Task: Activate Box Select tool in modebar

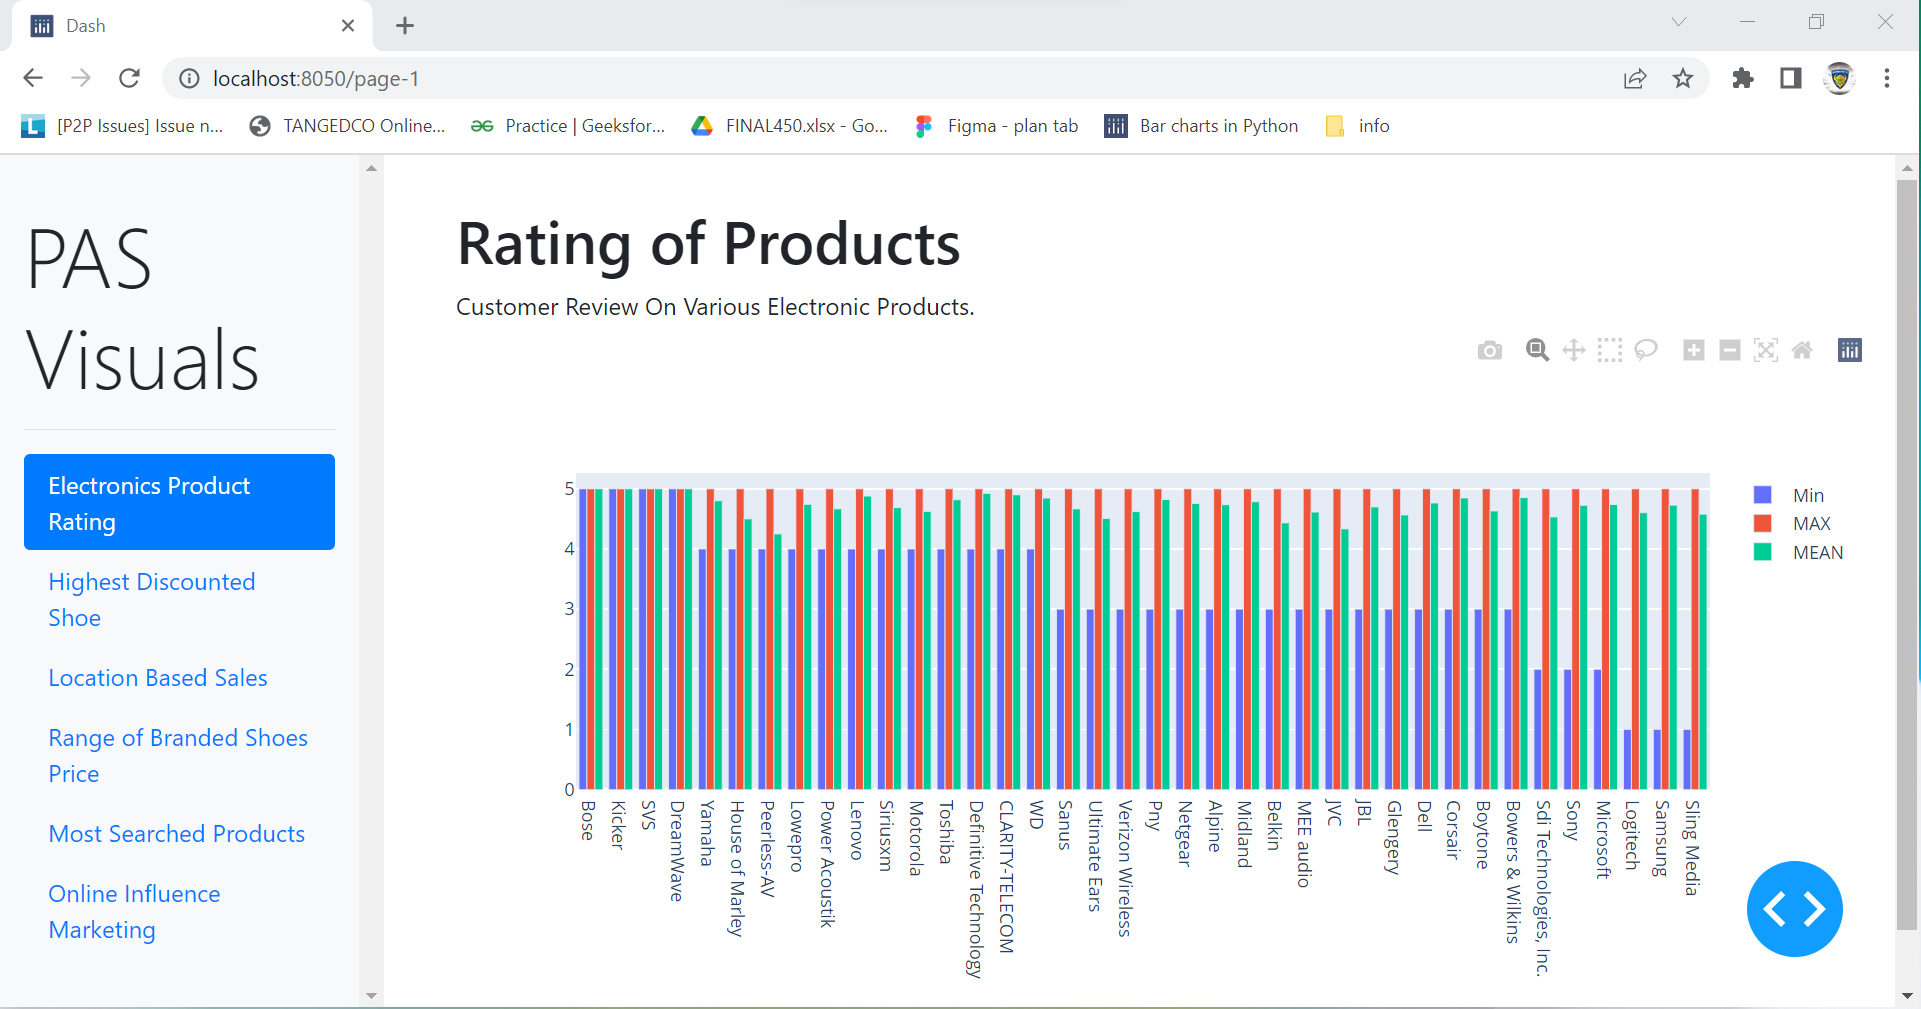Action: [x=1609, y=350]
